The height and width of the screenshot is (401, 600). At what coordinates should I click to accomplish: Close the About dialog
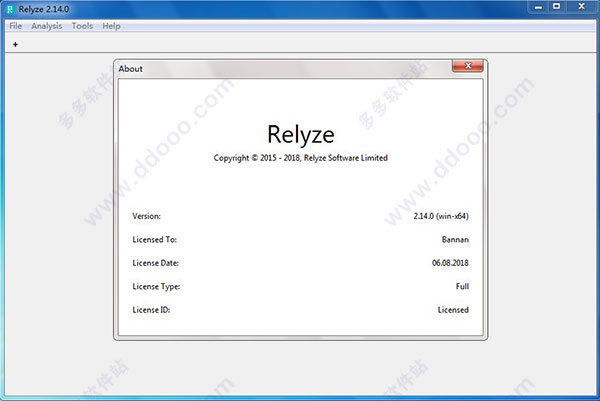(x=468, y=66)
